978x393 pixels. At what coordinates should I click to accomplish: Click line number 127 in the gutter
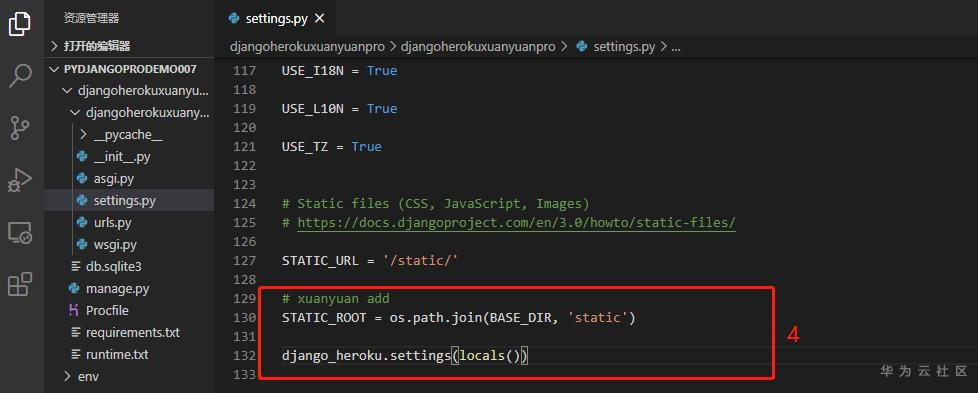point(244,260)
